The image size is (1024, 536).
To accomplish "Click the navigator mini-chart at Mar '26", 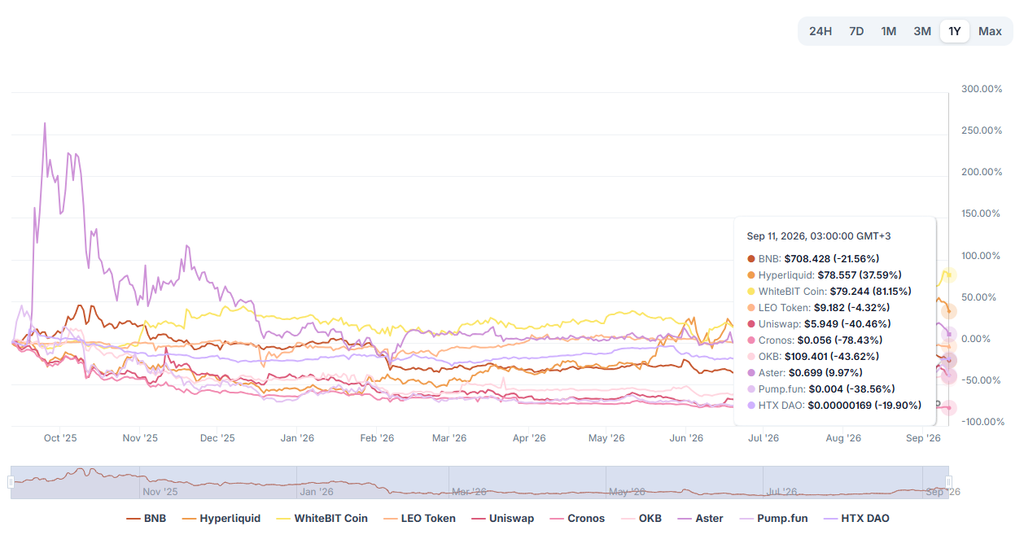I will point(469,492).
